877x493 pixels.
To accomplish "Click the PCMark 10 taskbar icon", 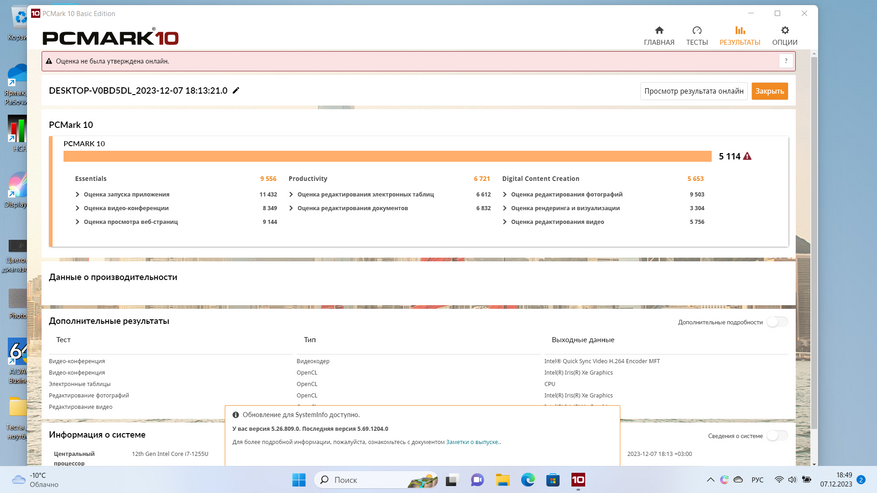I will pos(578,480).
